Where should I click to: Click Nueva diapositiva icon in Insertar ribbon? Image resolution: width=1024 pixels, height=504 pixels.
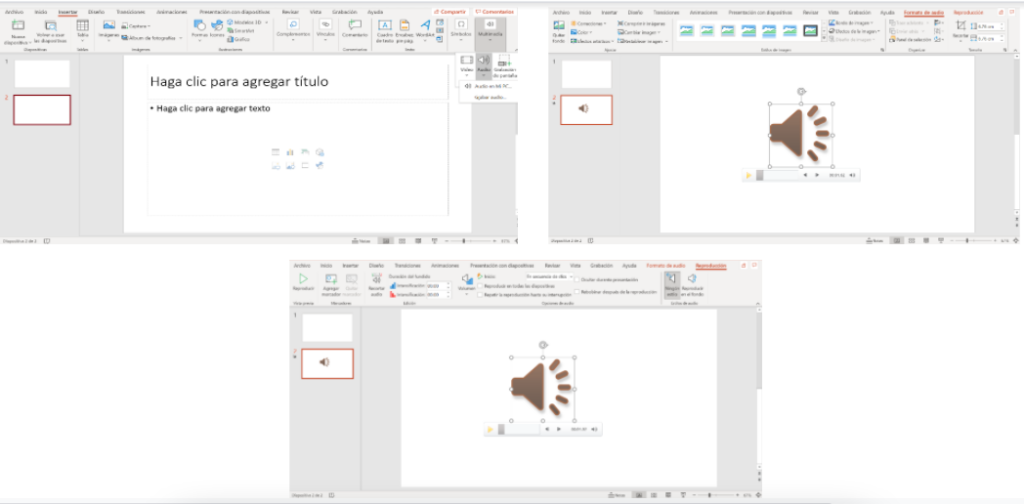point(18,26)
